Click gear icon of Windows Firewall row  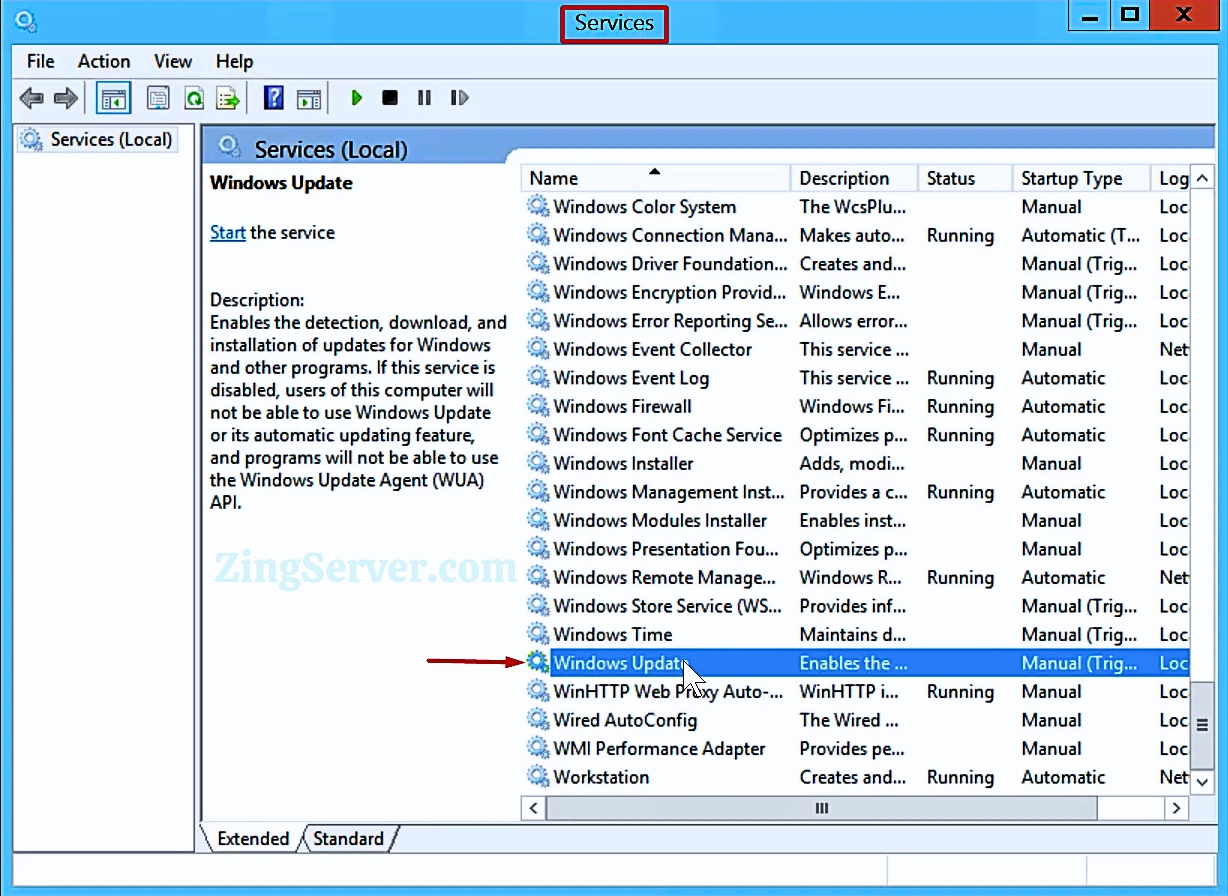538,406
